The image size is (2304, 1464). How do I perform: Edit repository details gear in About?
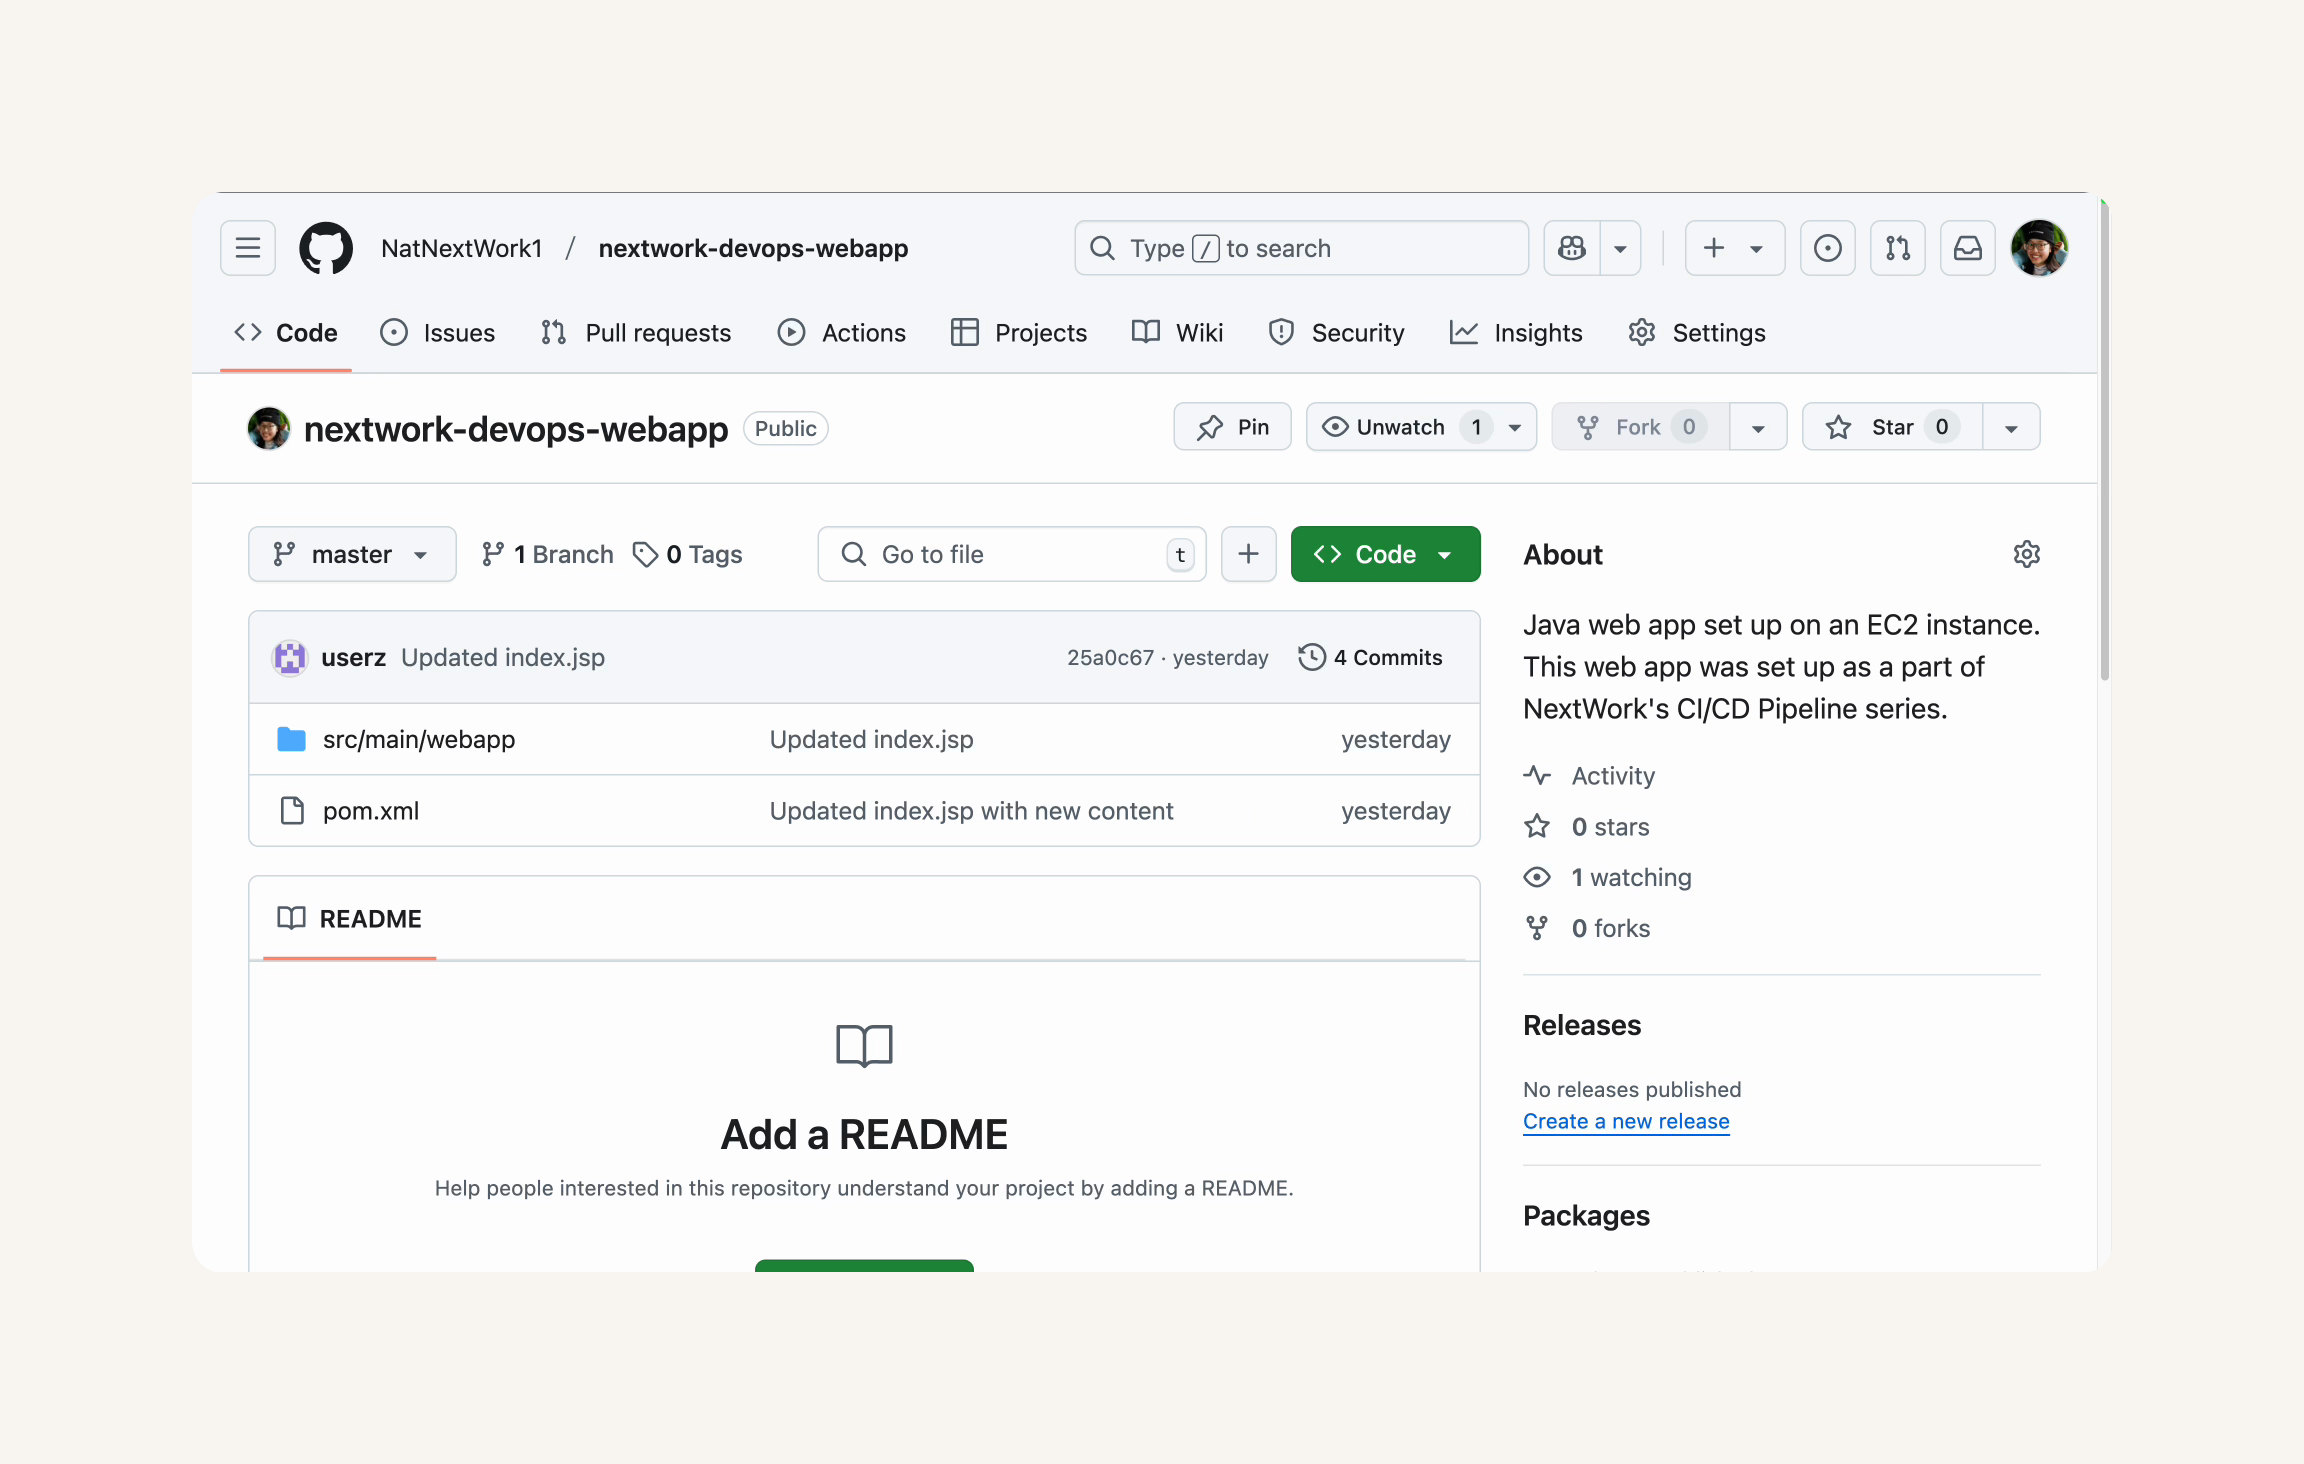(2027, 554)
